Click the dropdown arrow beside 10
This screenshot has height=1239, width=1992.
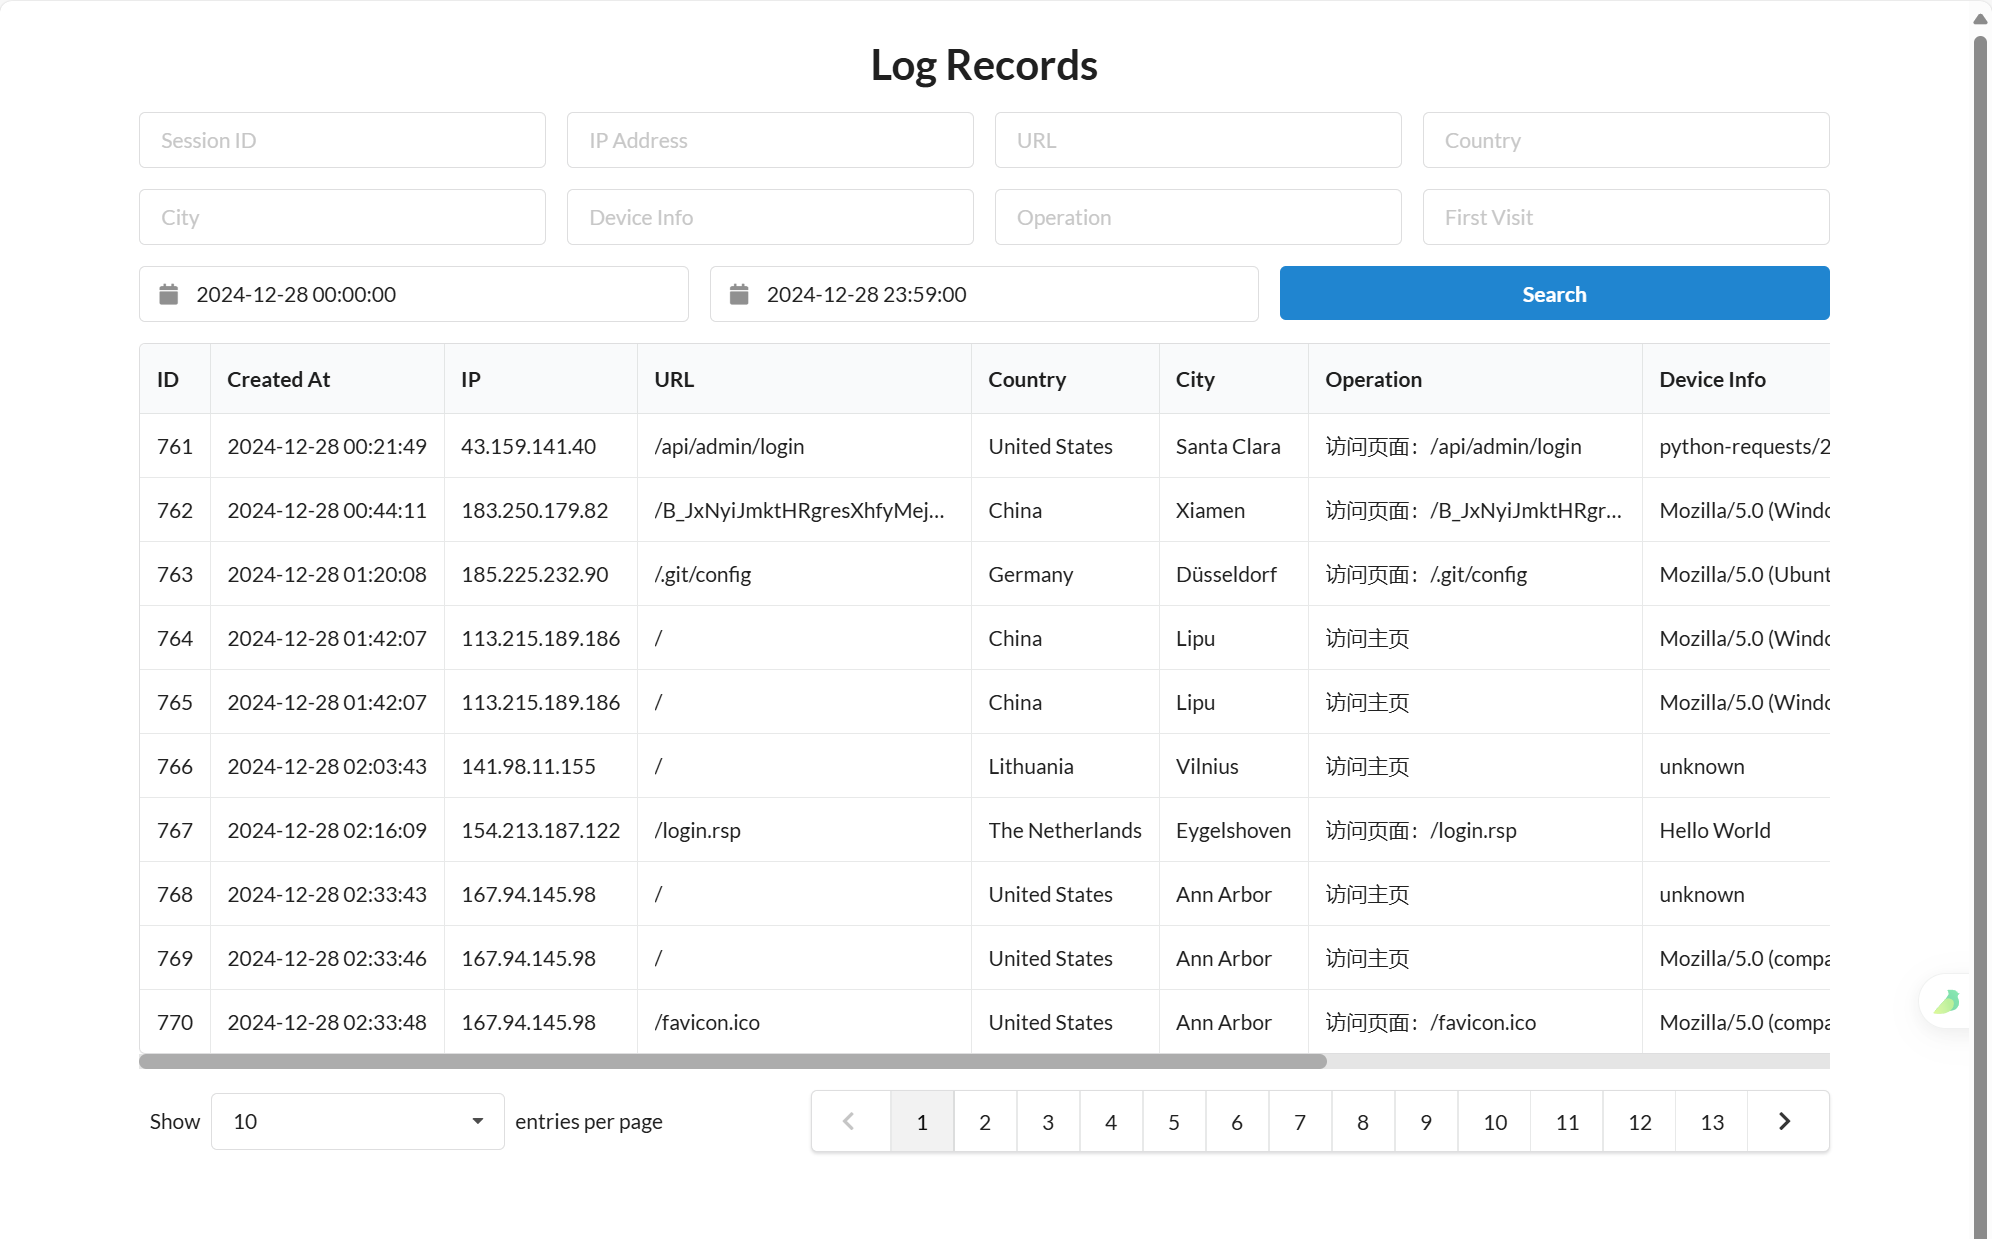click(x=478, y=1121)
